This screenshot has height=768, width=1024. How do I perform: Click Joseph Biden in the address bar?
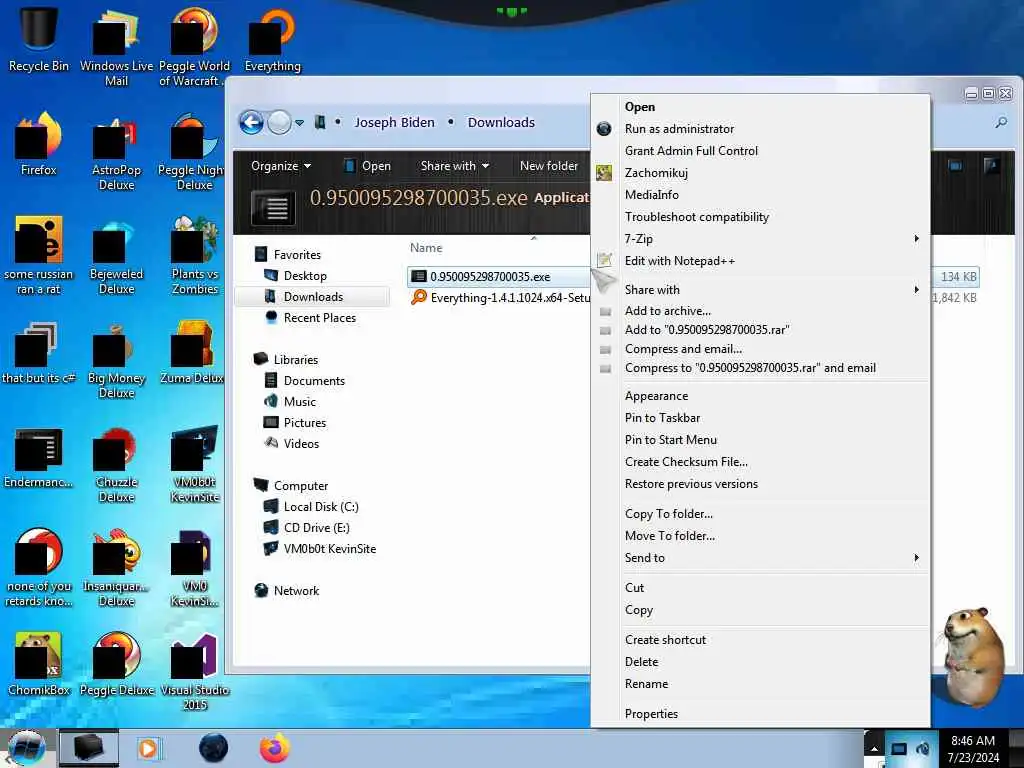click(394, 122)
